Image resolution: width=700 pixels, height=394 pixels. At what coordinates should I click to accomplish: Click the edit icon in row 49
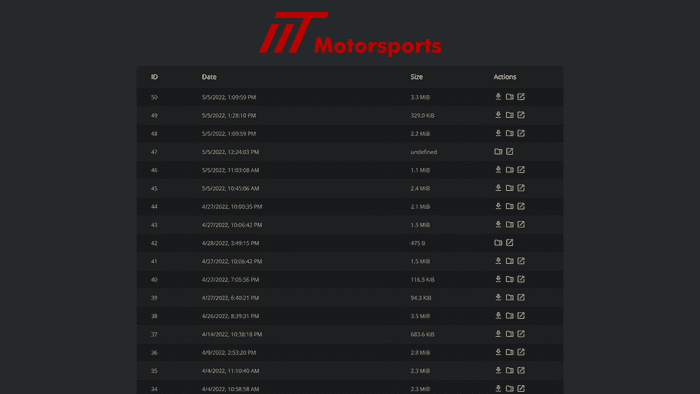pos(521,115)
